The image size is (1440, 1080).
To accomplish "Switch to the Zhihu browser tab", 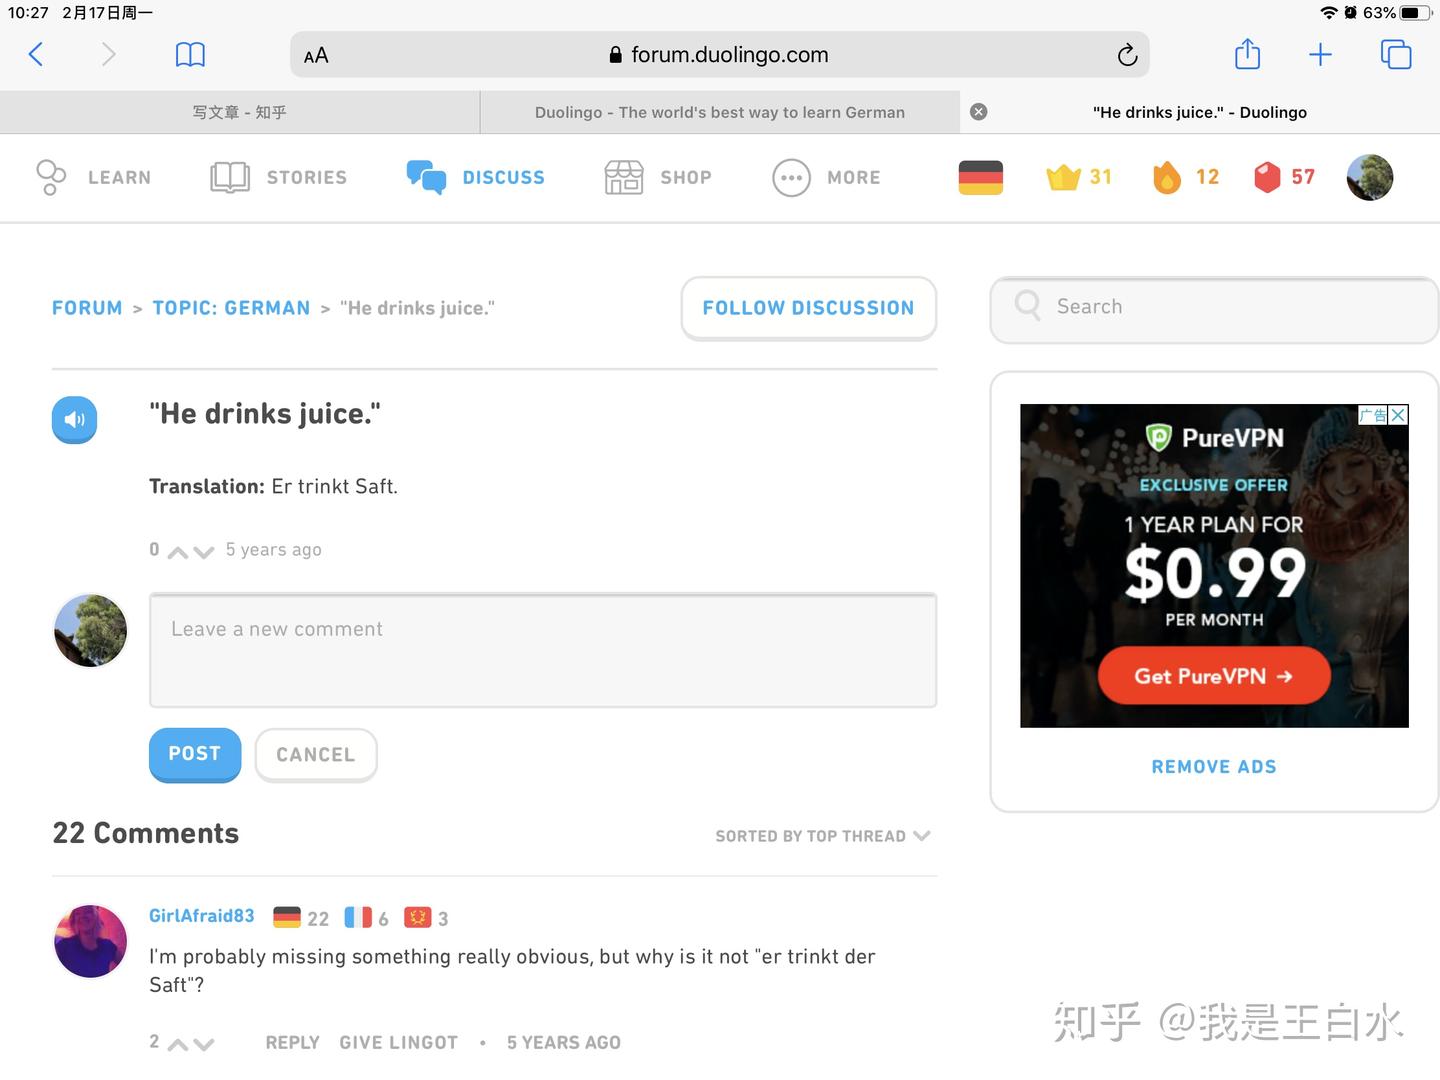I will pos(239,112).
